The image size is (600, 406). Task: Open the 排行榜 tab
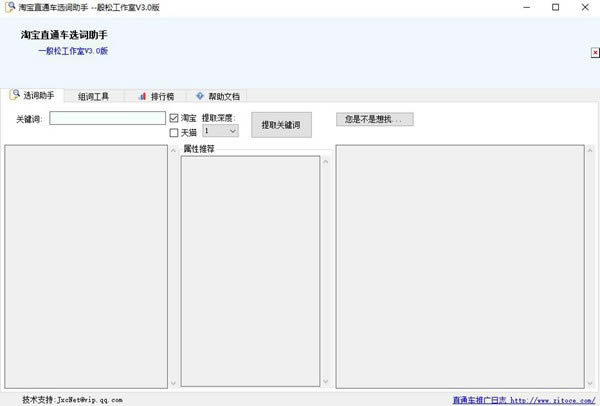point(156,97)
